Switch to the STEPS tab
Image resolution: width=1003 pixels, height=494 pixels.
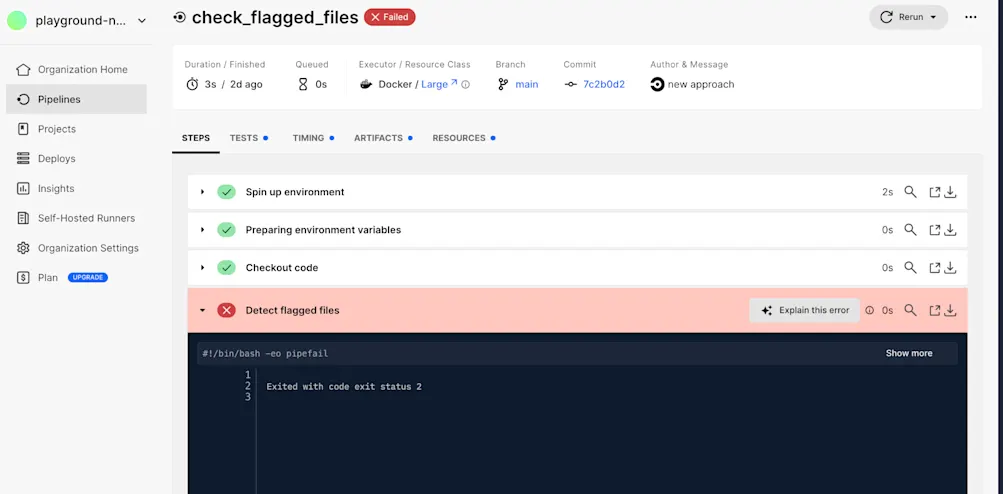pyautogui.click(x=196, y=138)
